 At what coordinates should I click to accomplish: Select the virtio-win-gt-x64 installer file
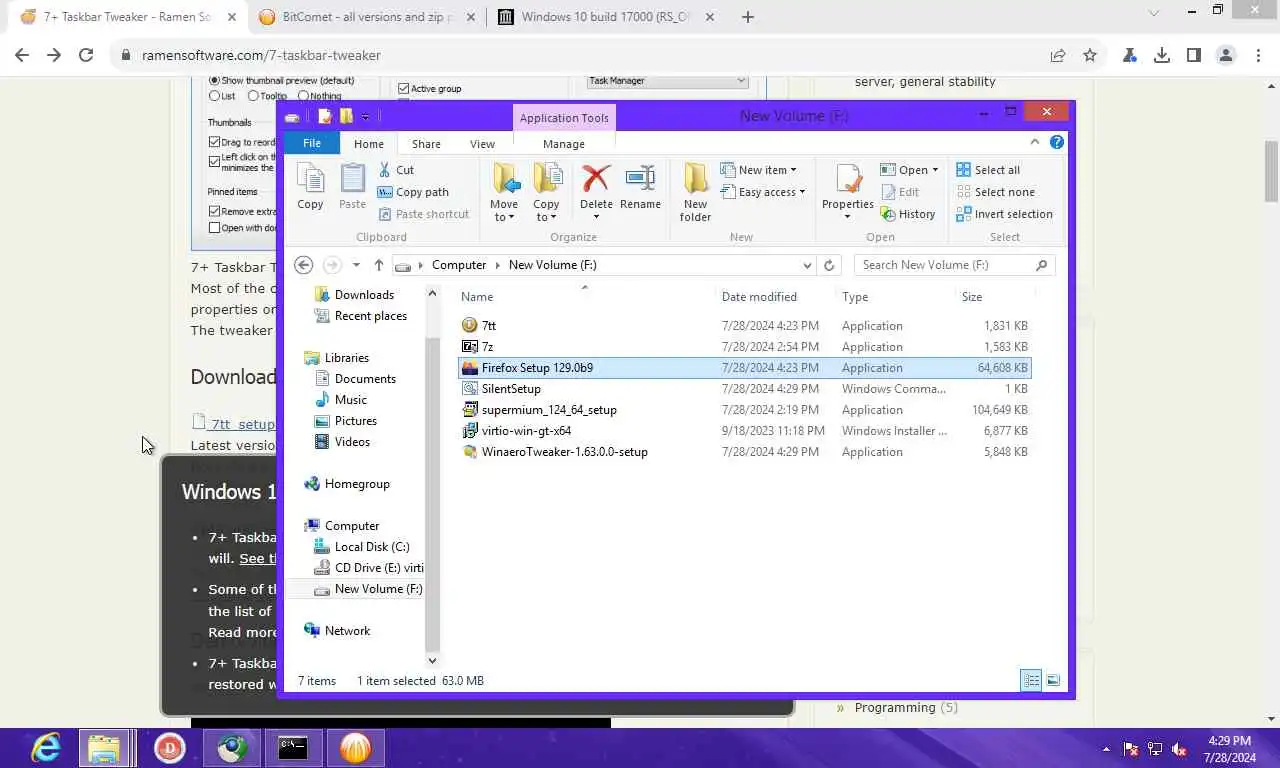click(744, 430)
